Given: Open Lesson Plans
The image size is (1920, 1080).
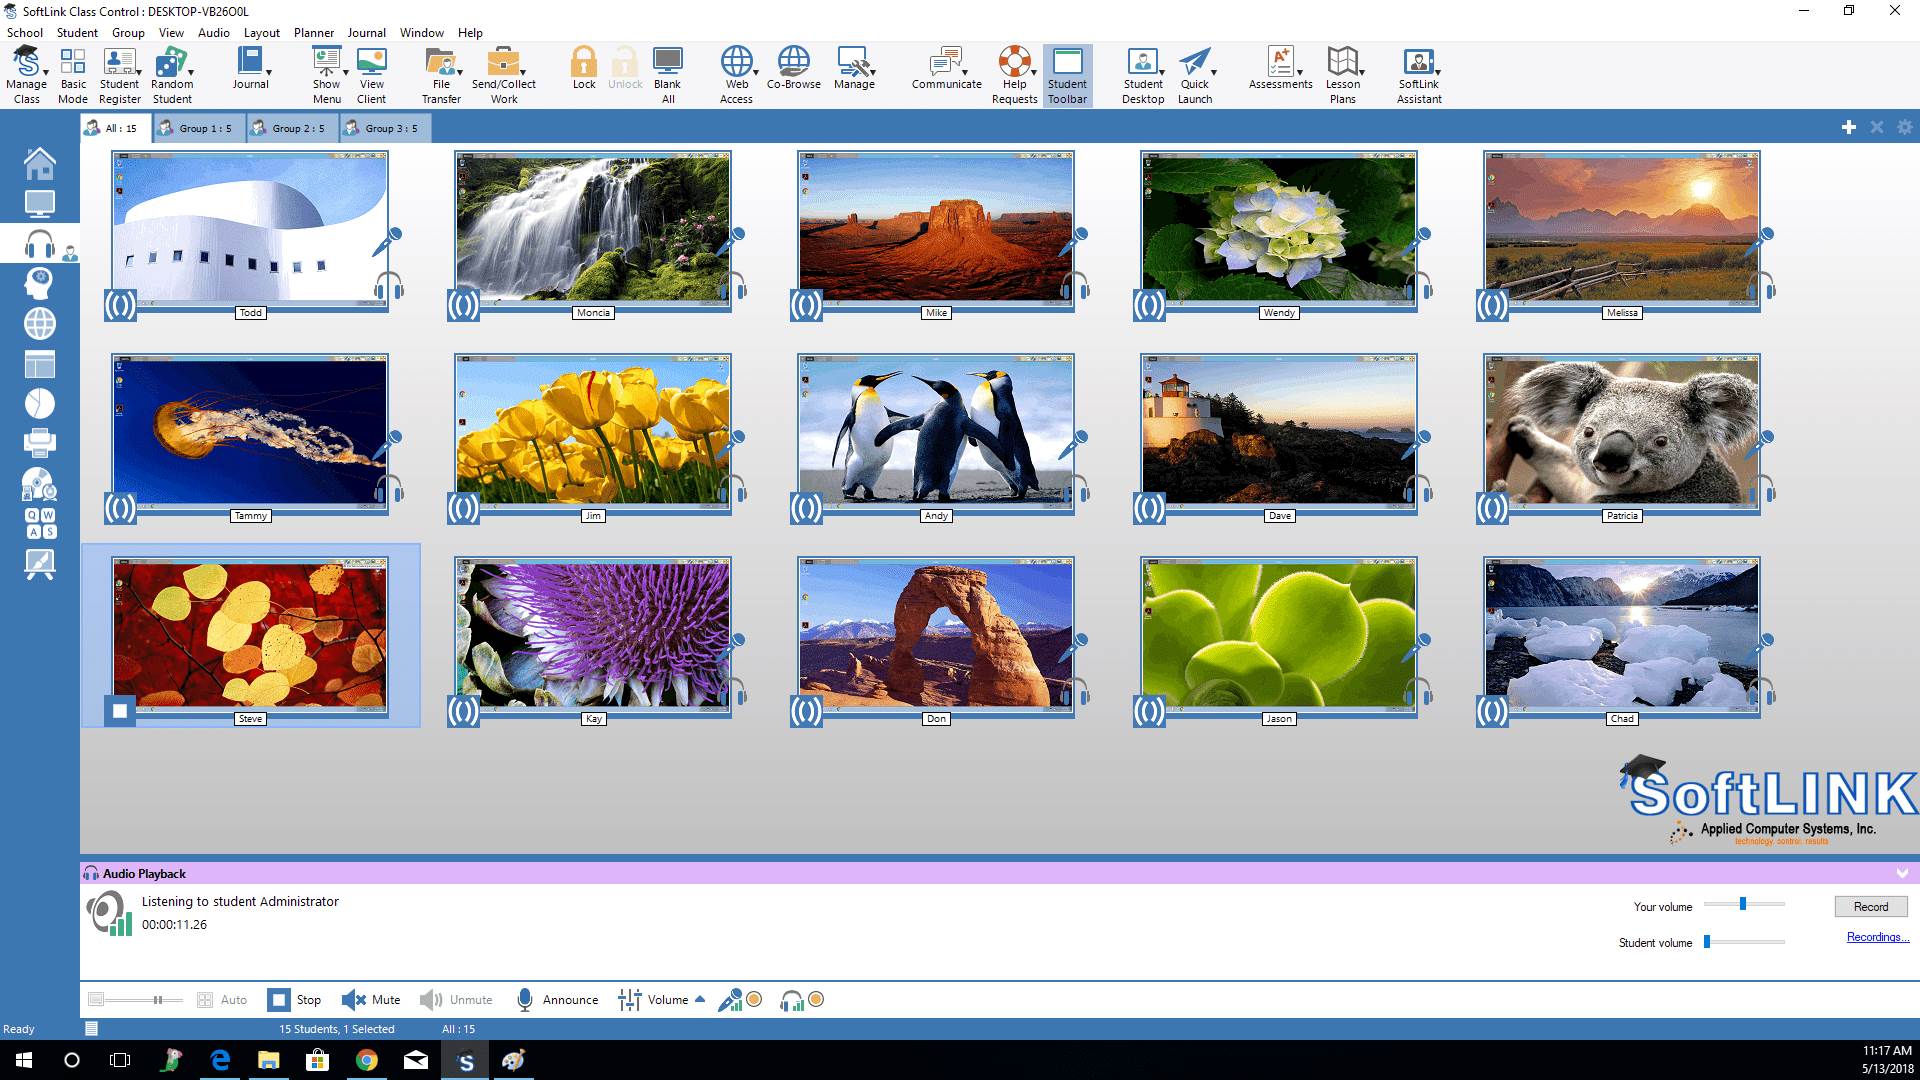Looking at the screenshot, I should 1343,75.
